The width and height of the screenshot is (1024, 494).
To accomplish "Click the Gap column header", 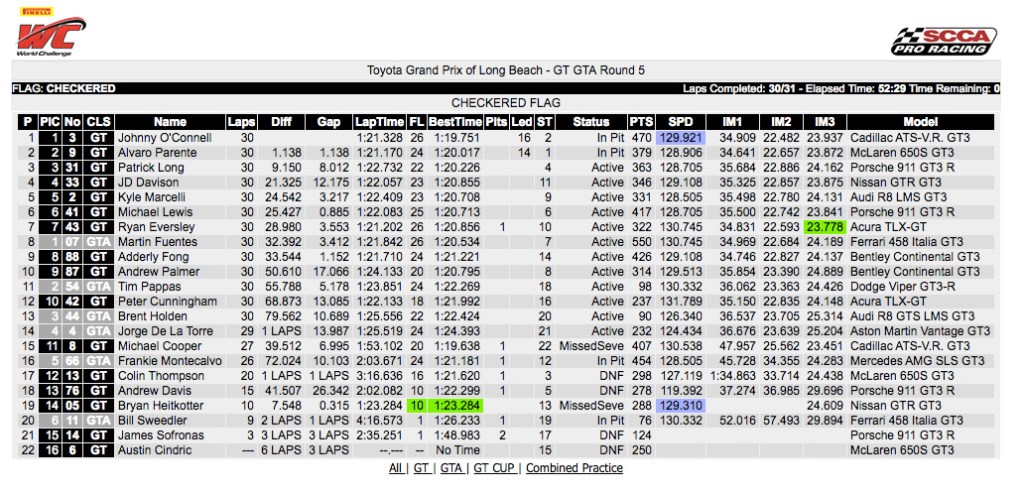I will (328, 122).
